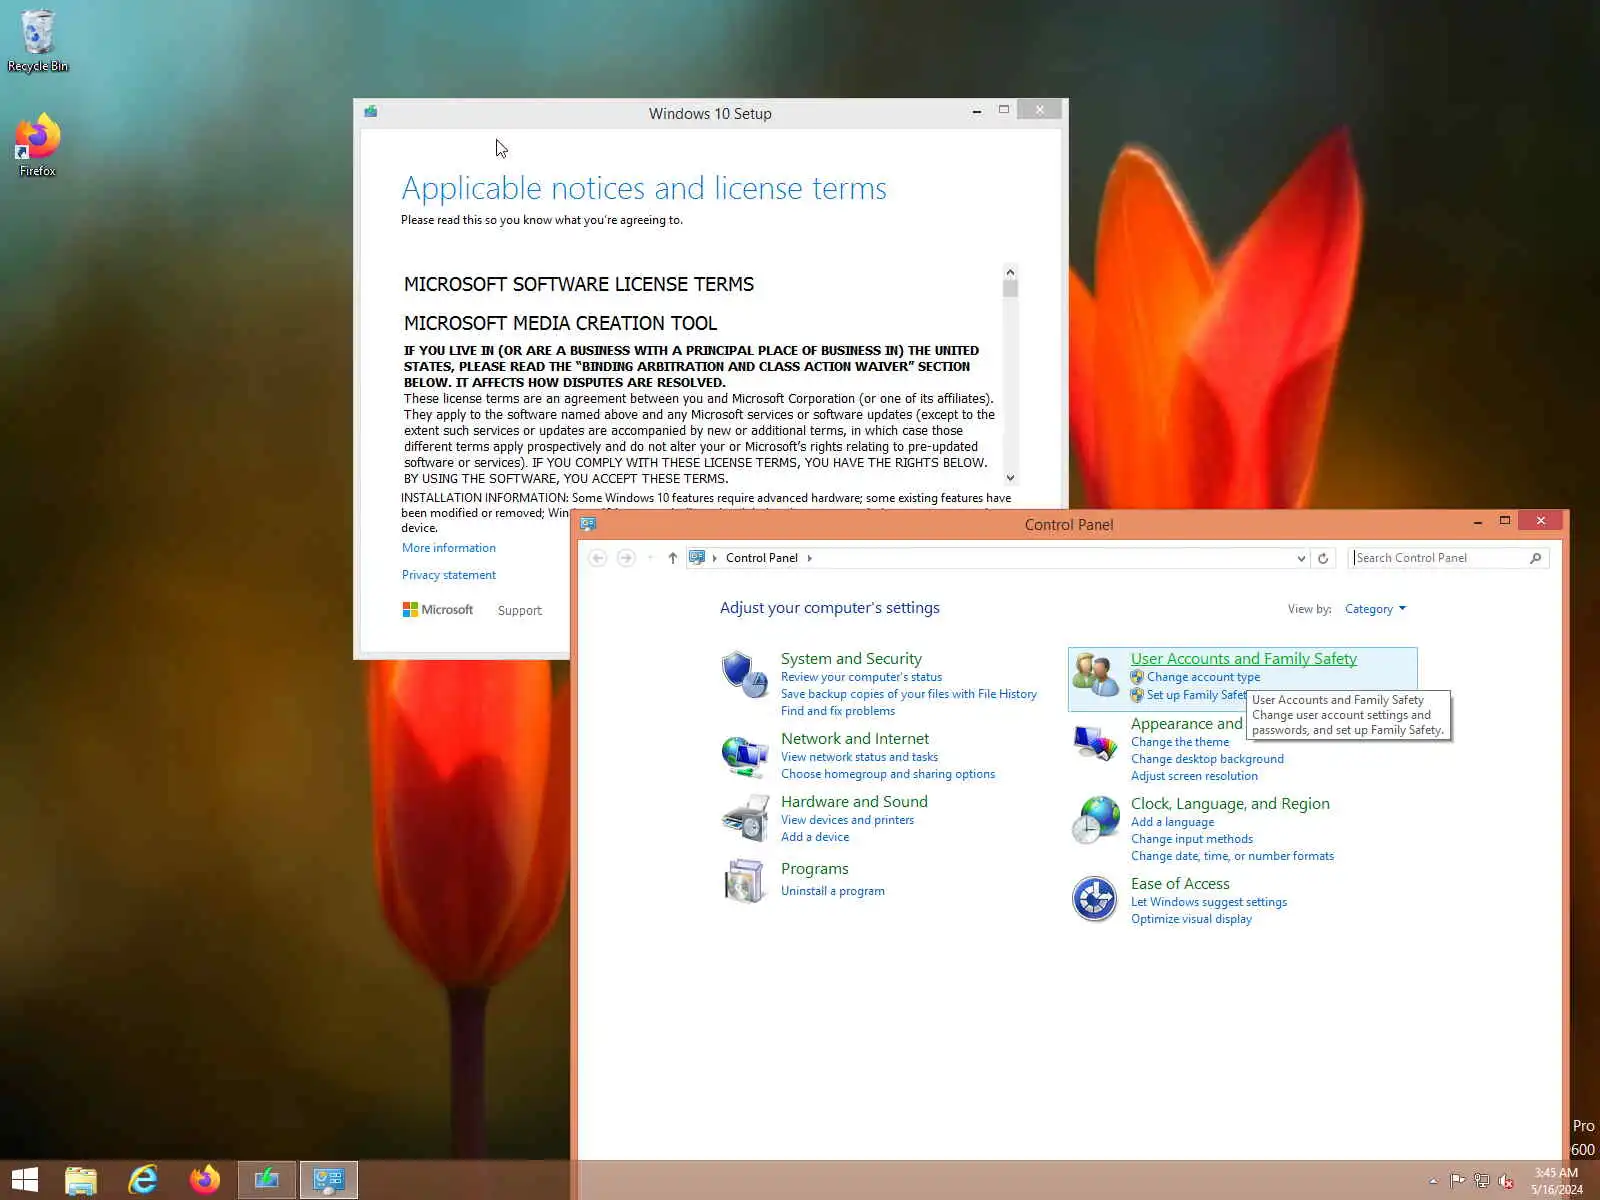The height and width of the screenshot is (1200, 1600).
Task: Open System and Security category
Action: 851,658
